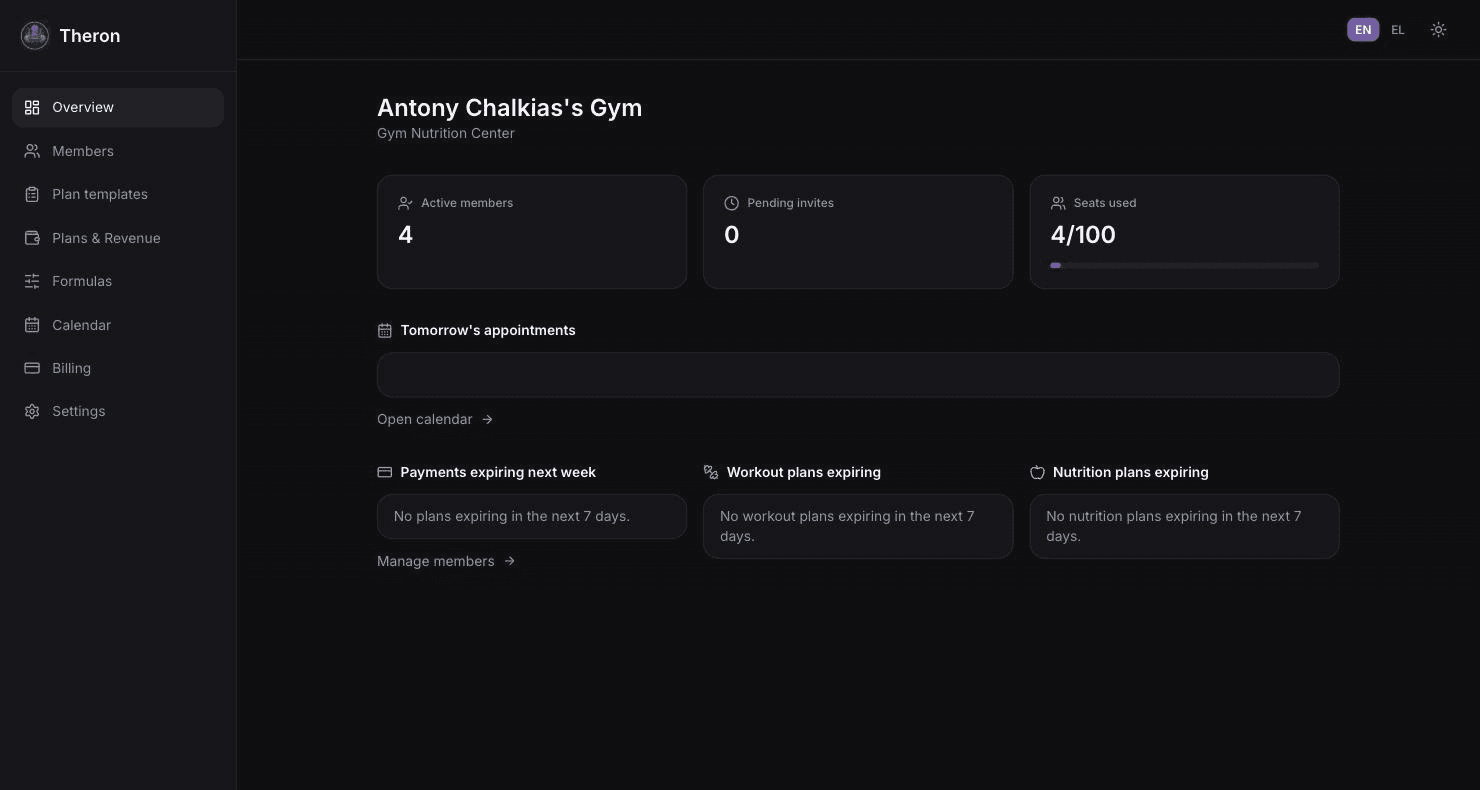Switch language to EN
The image size is (1480, 790).
(1363, 30)
